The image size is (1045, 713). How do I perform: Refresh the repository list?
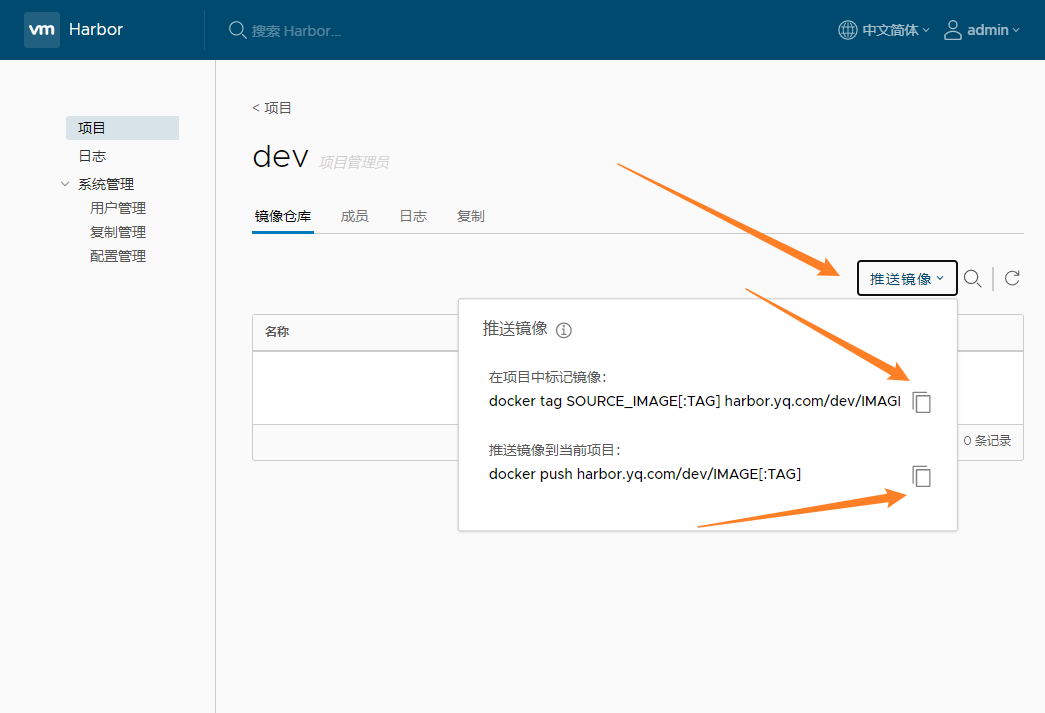click(x=1012, y=278)
